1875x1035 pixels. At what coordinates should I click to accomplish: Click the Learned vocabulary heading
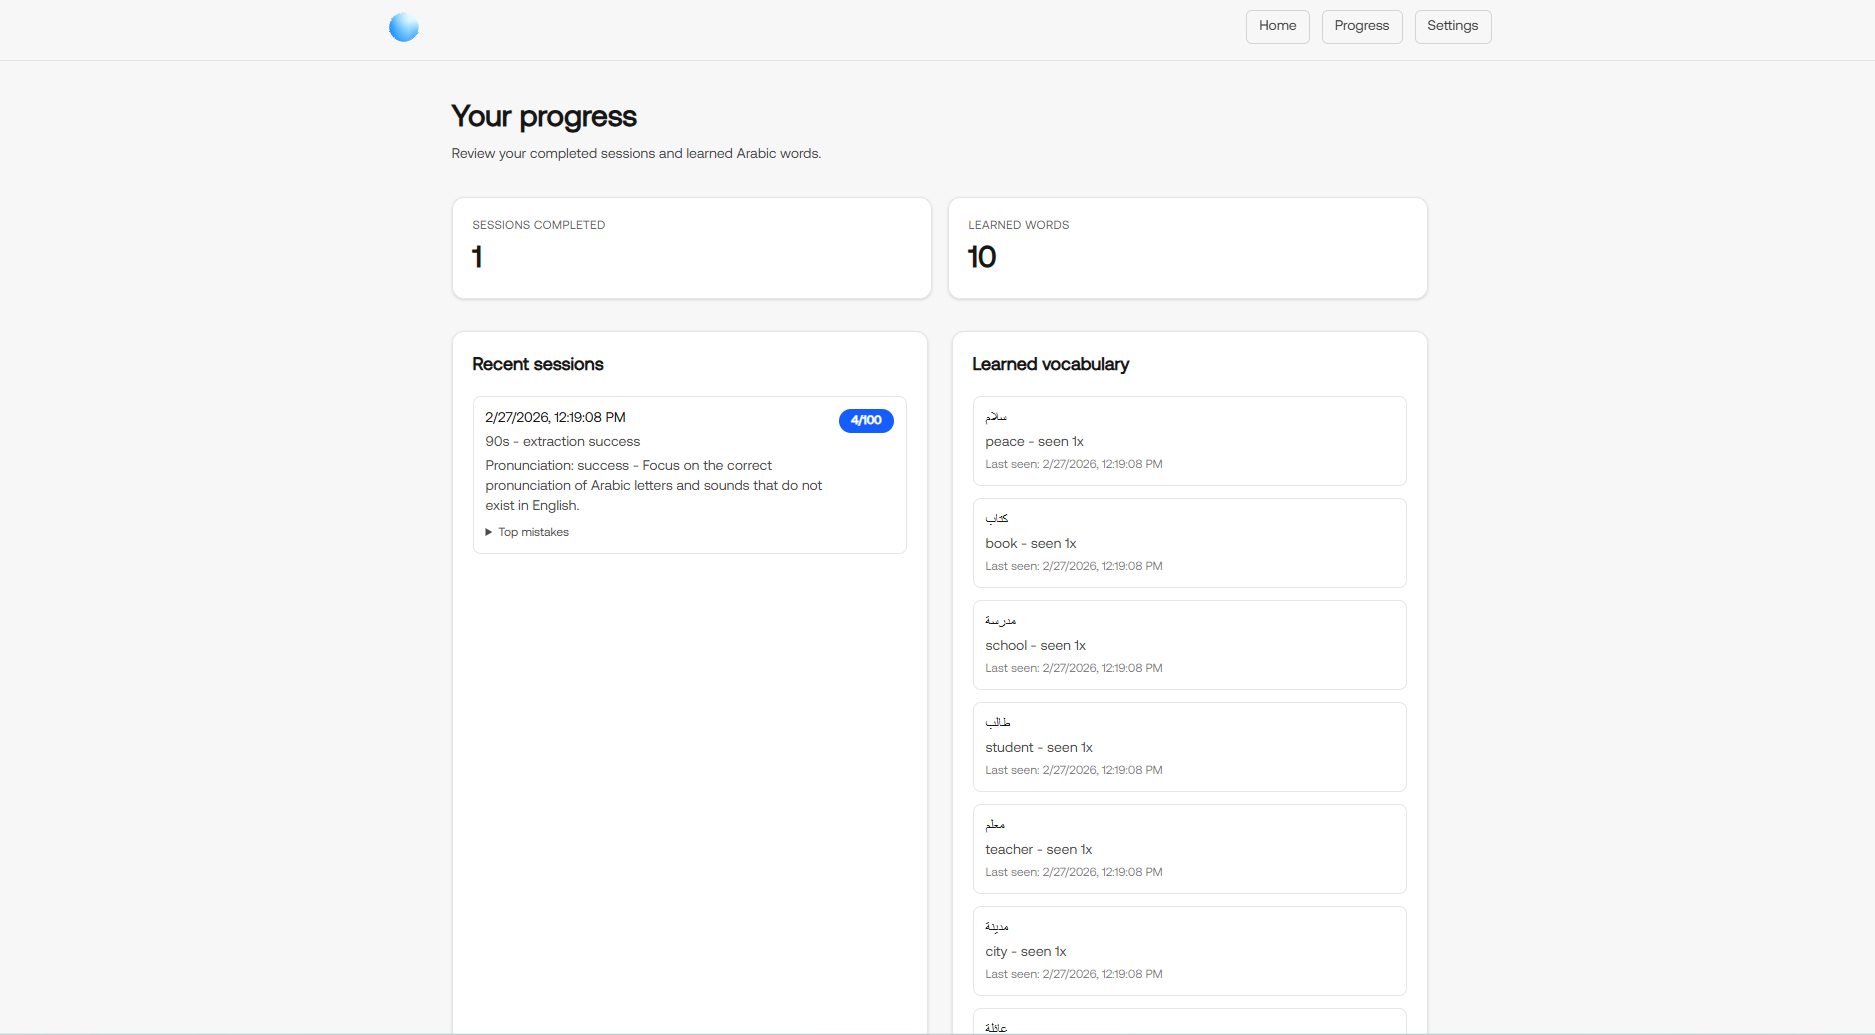1050,364
